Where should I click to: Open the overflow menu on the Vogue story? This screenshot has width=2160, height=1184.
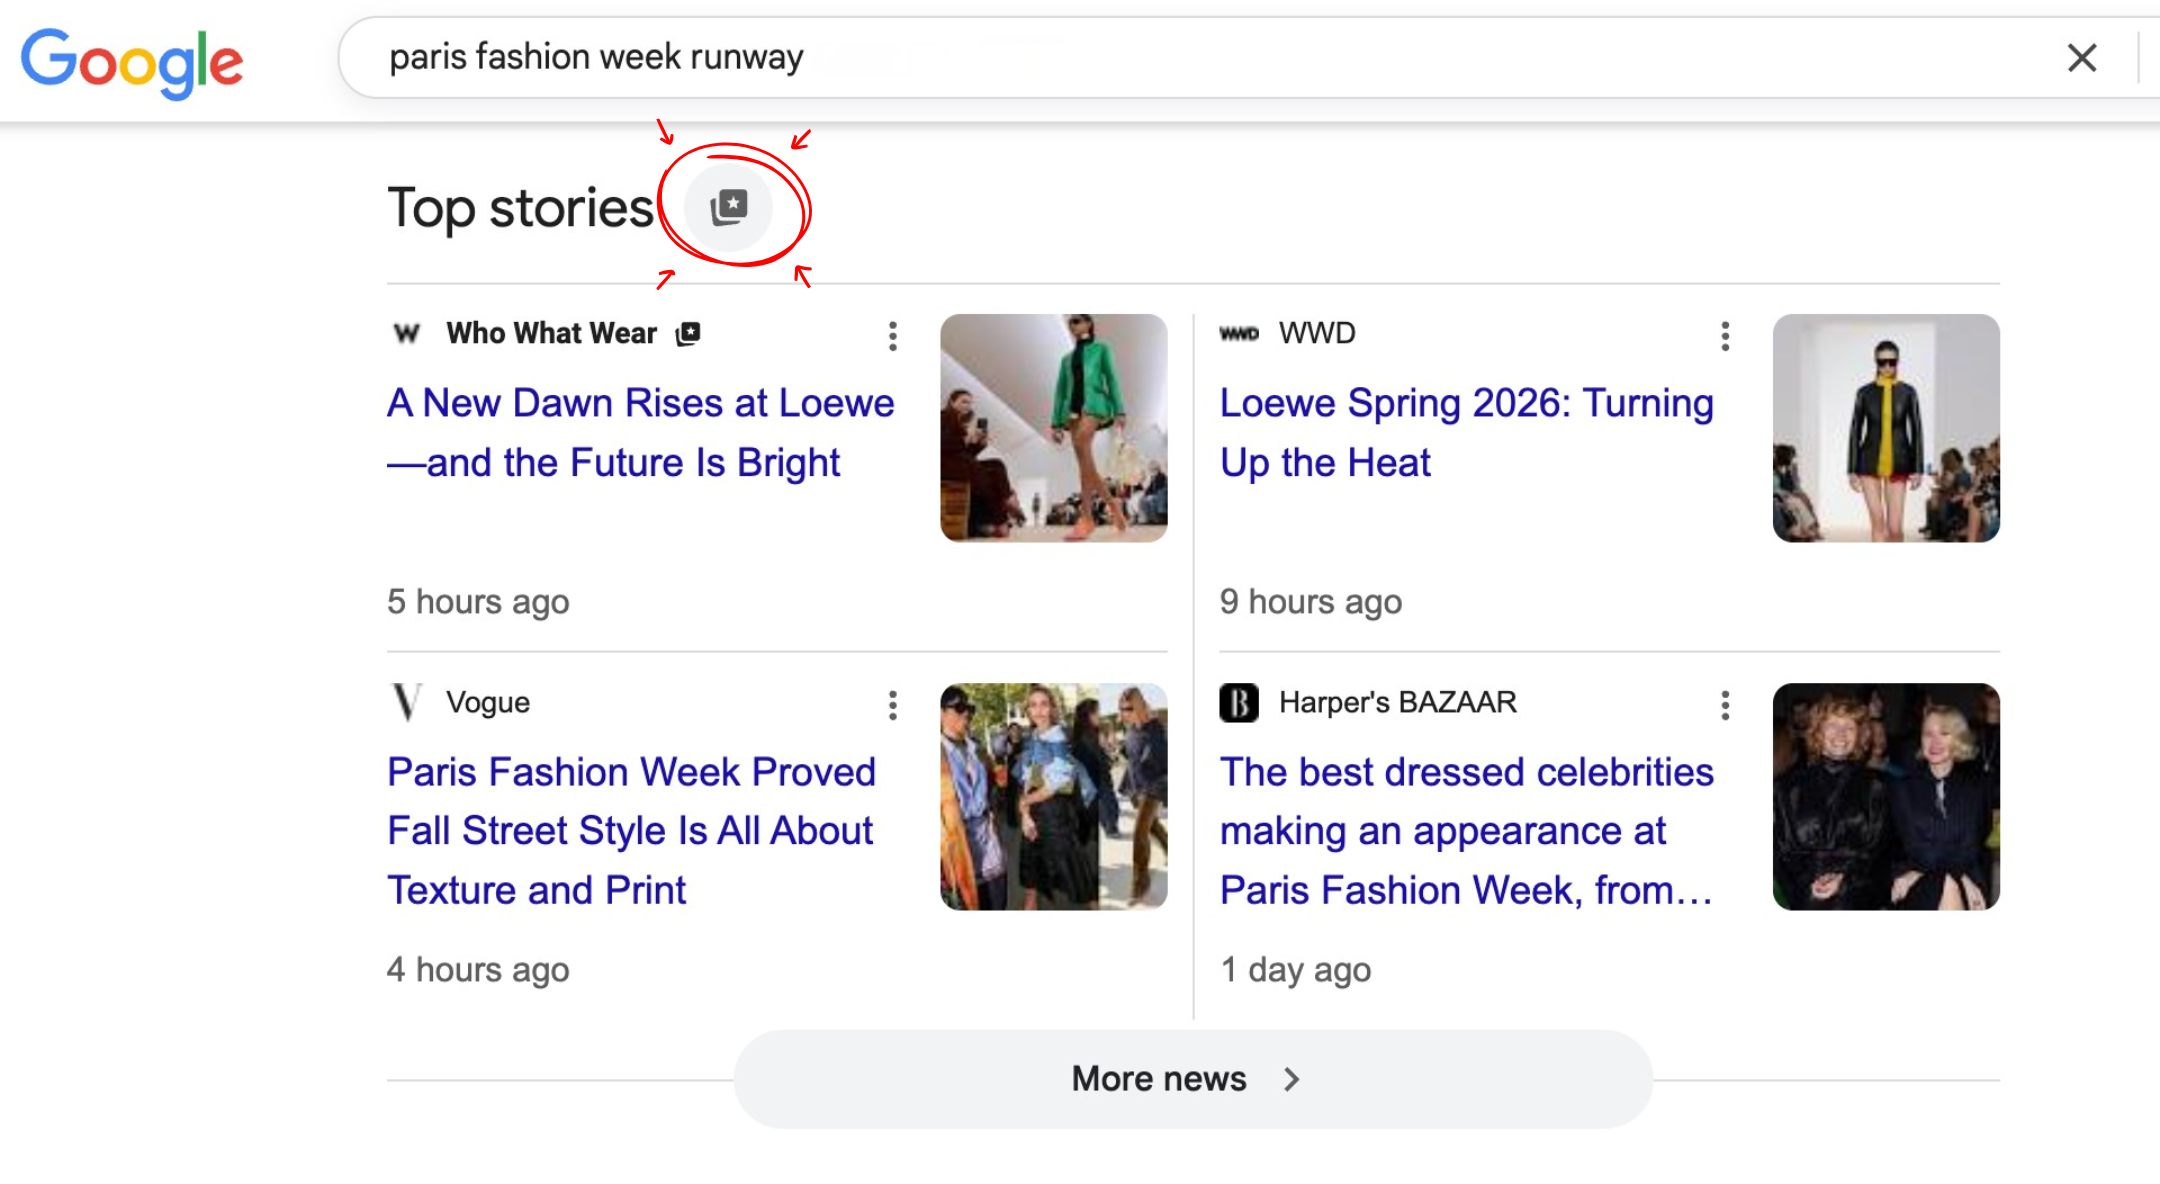892,706
